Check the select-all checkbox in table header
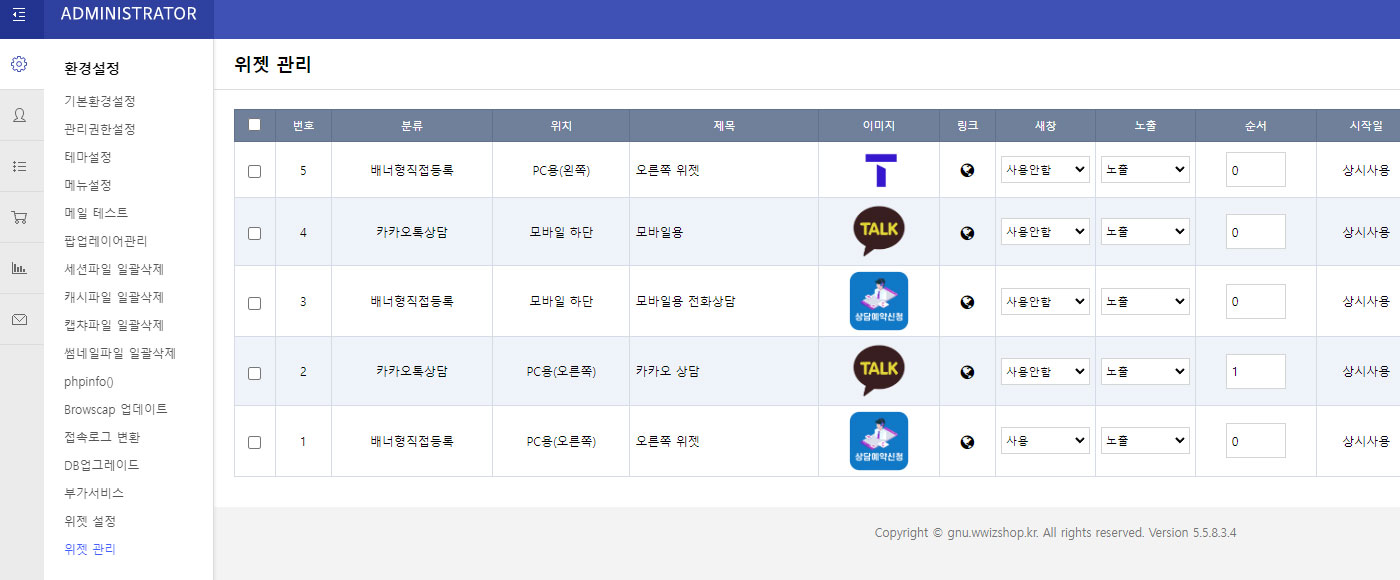This screenshot has height=580, width=1400. (254, 125)
